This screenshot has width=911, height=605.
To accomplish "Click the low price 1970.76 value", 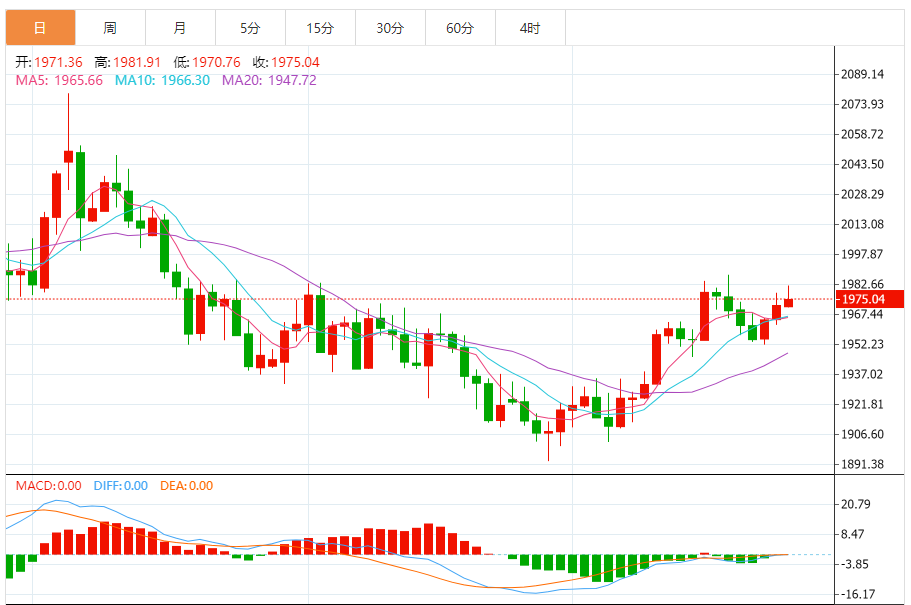I will coord(216,62).
